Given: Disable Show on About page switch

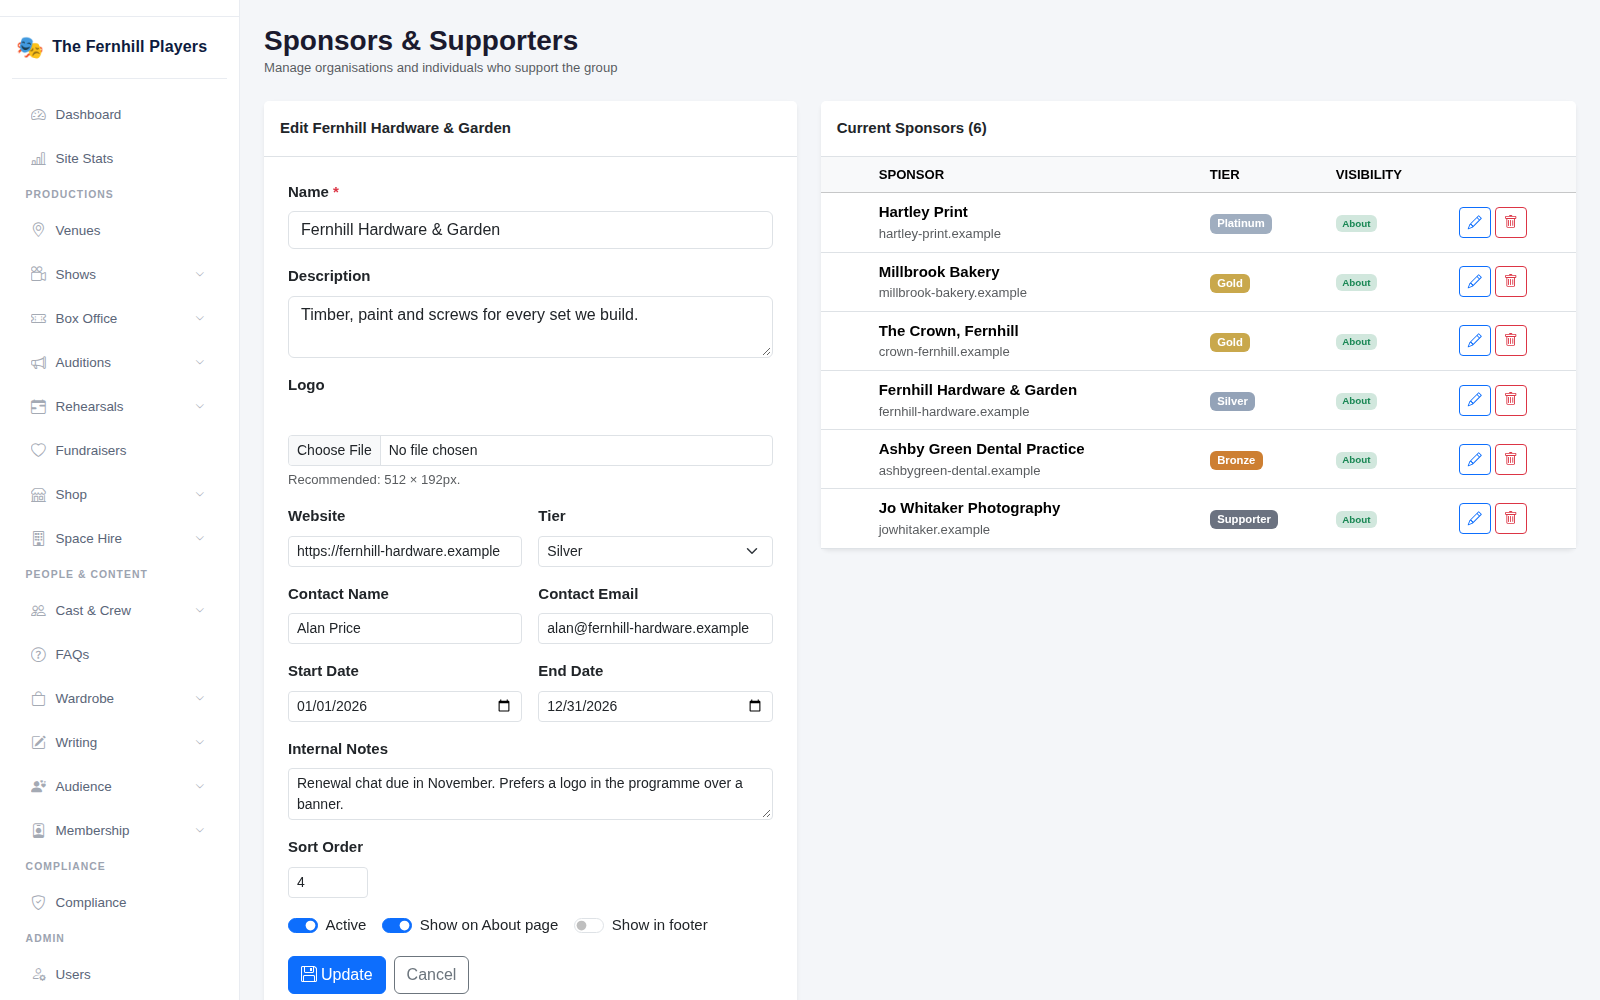Looking at the screenshot, I should coord(397,925).
